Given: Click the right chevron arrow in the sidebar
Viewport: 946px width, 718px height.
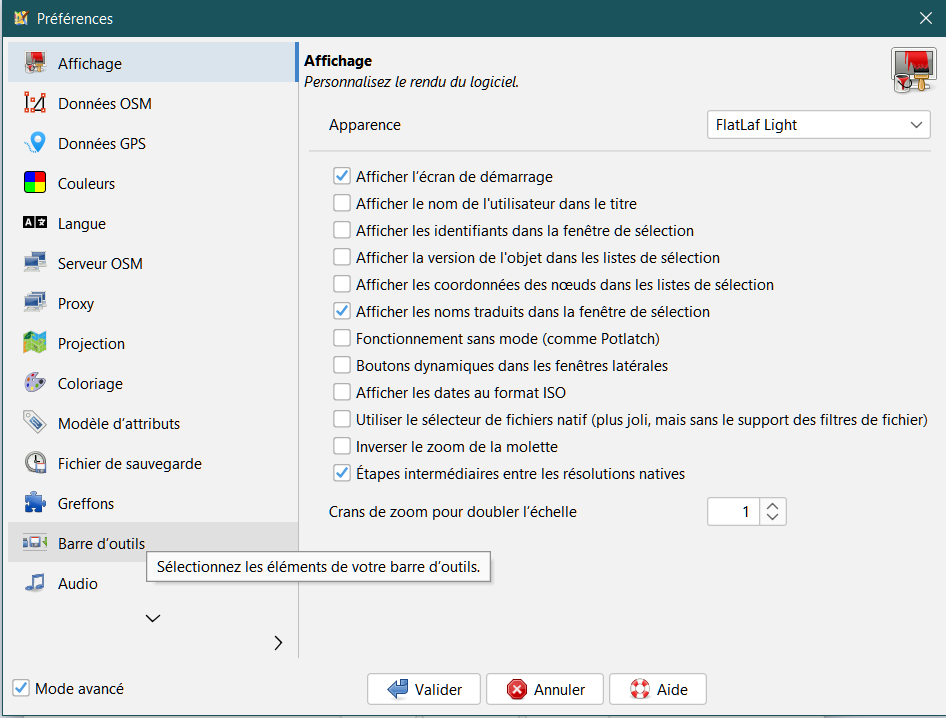Looking at the screenshot, I should tap(278, 643).
